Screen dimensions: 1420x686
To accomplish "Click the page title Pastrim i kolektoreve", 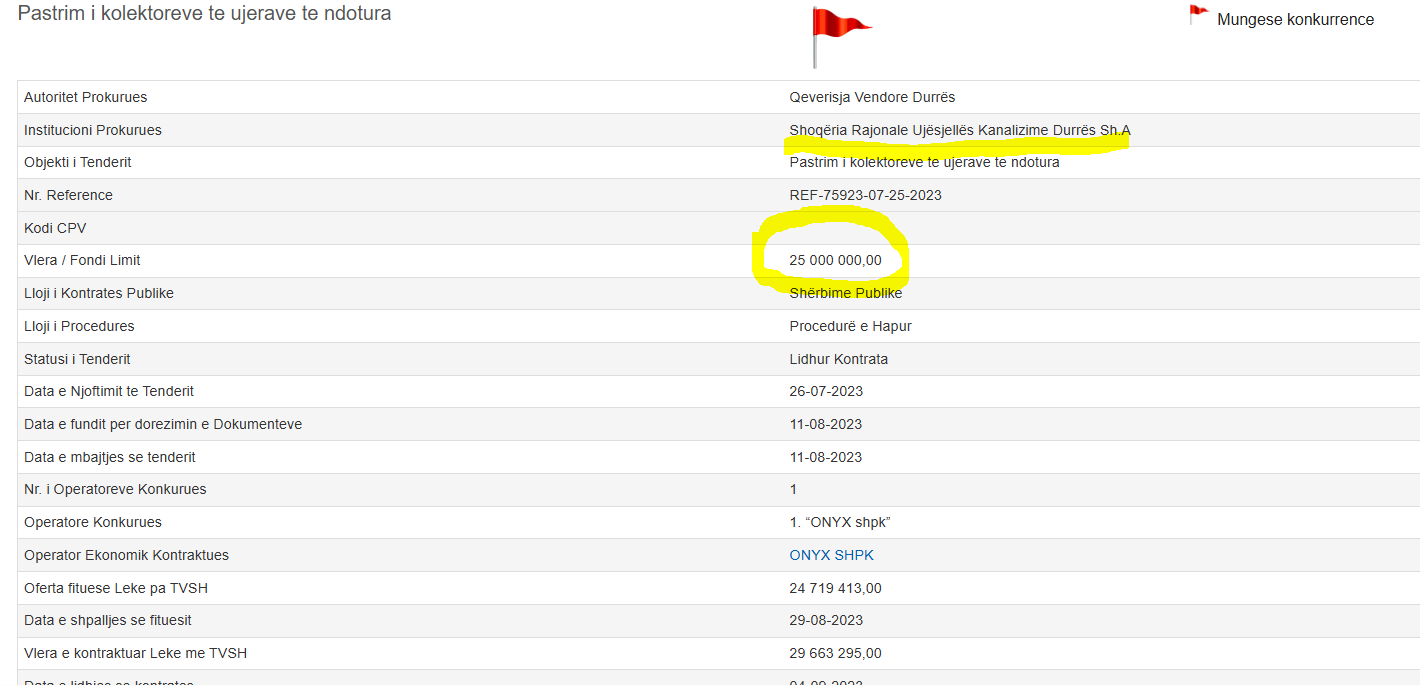I will click(x=204, y=14).
